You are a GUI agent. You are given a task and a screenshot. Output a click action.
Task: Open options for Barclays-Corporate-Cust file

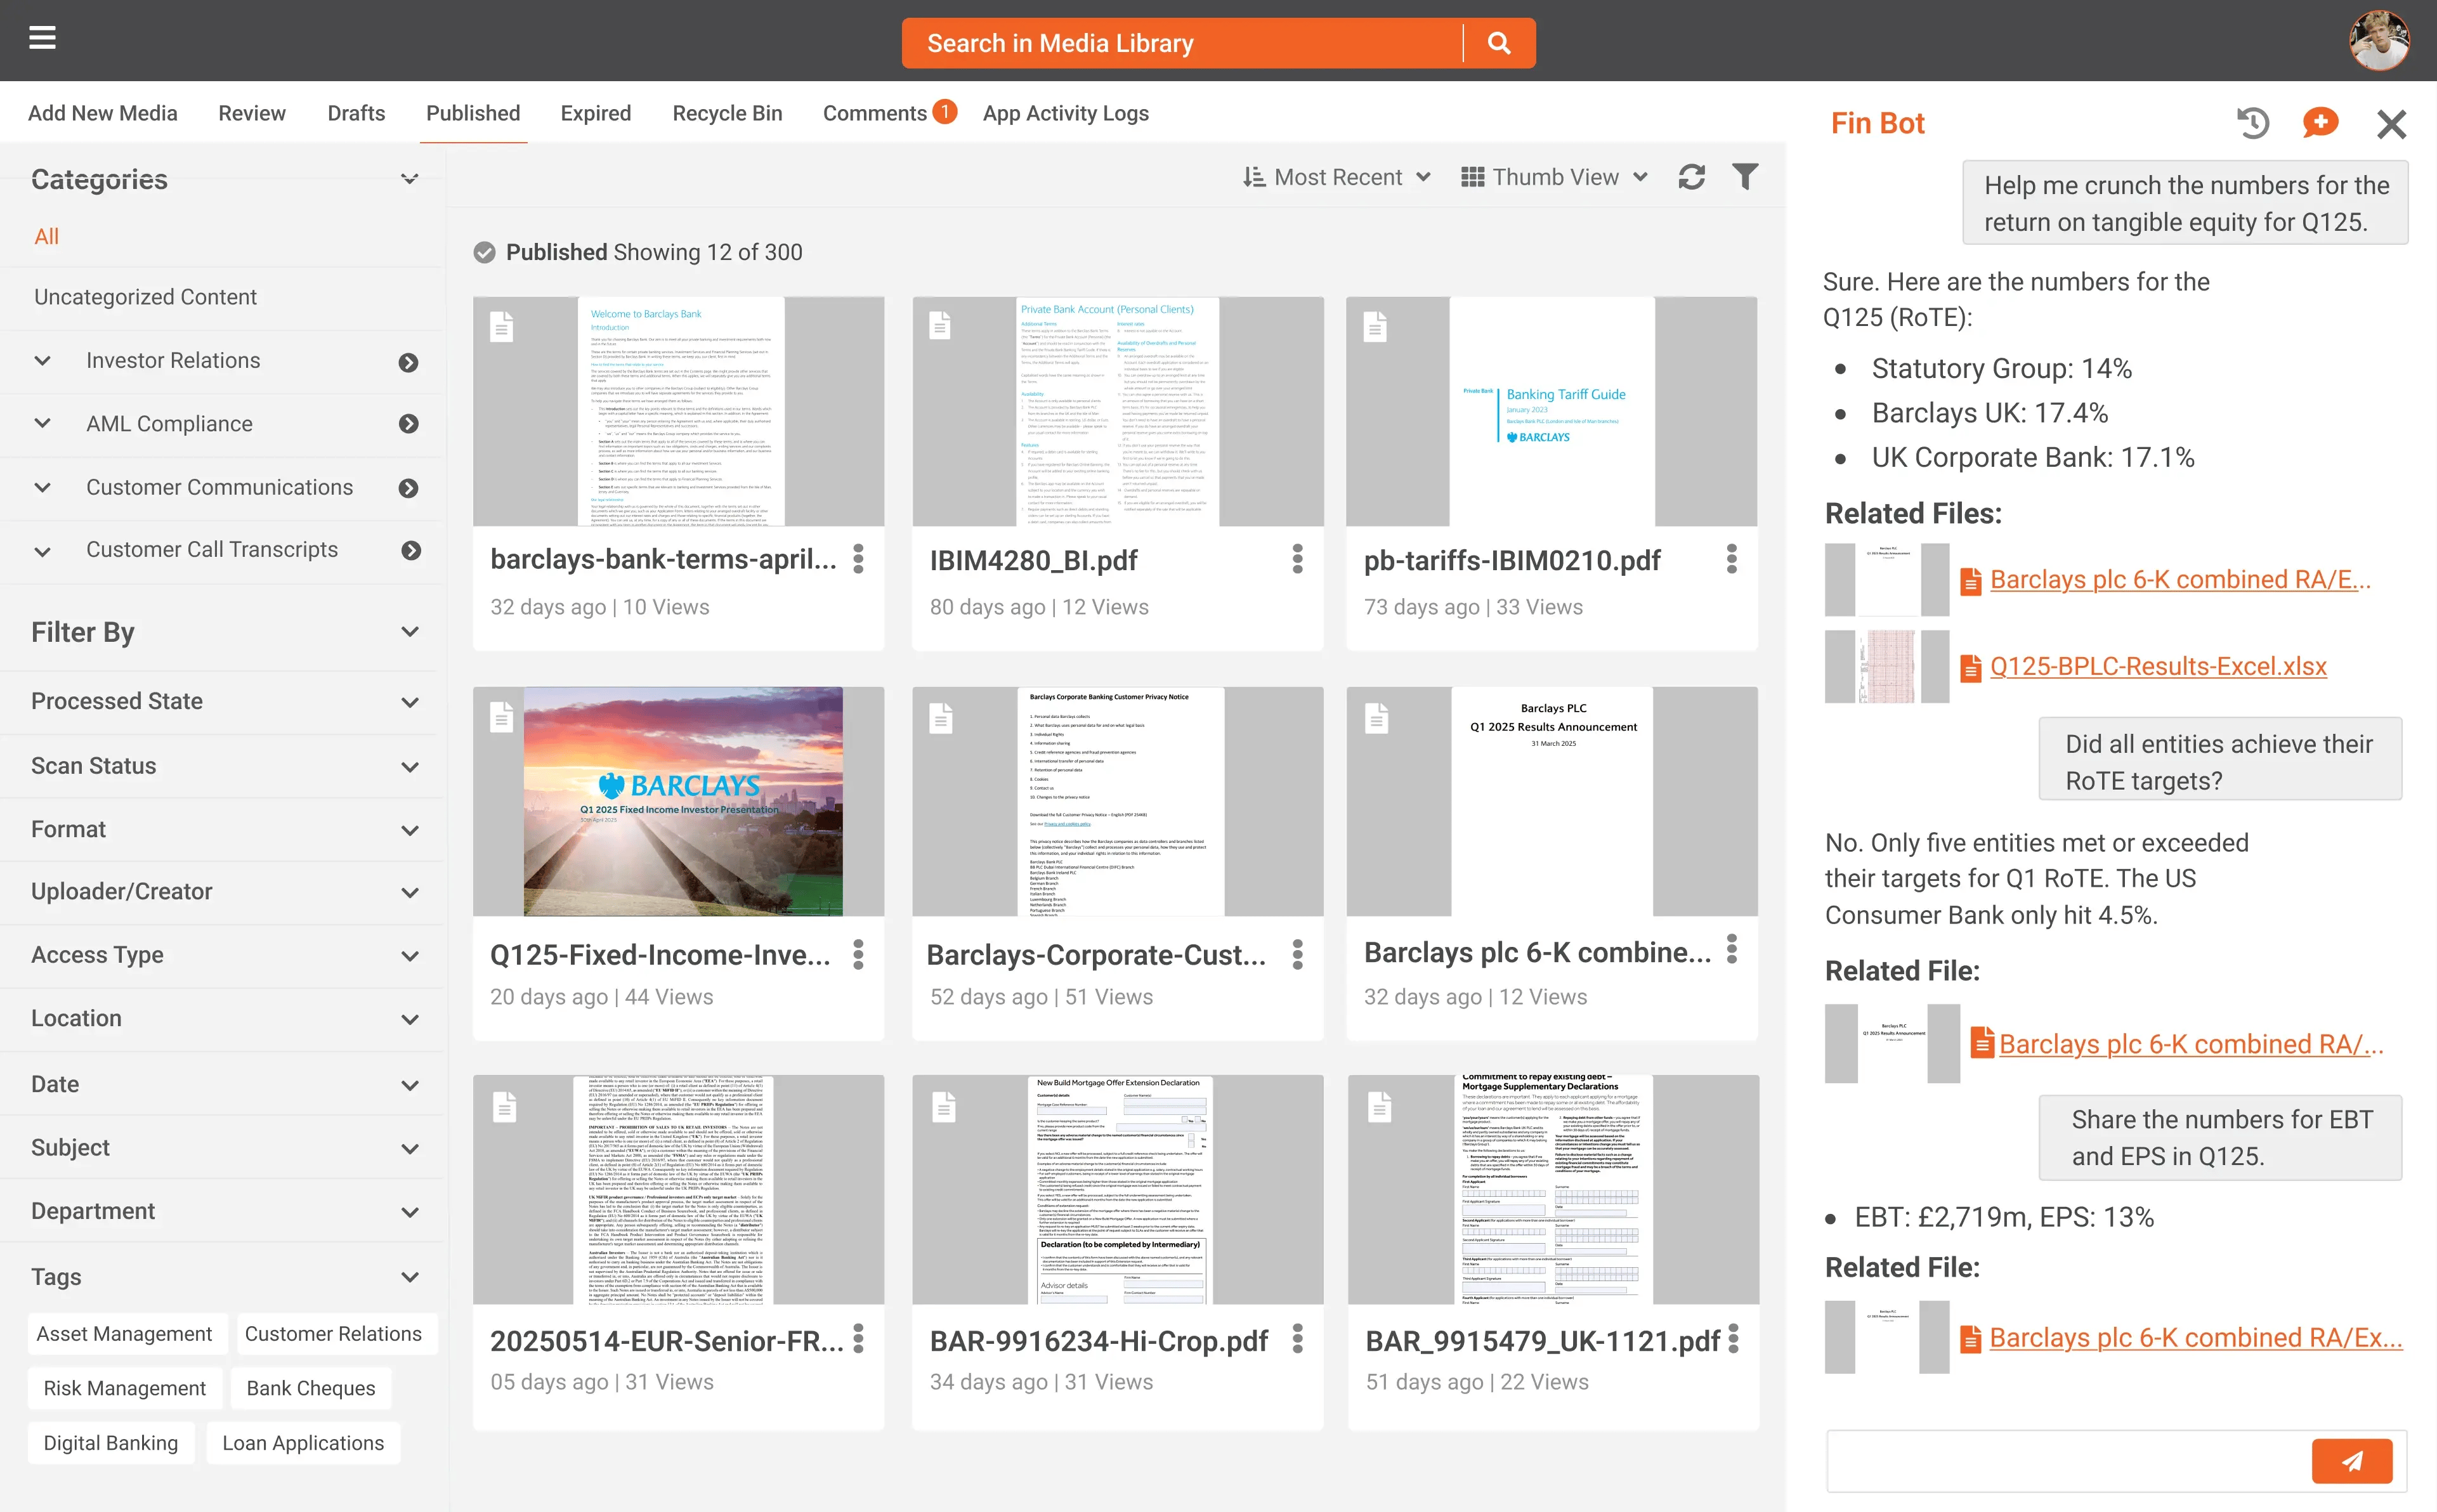(1297, 954)
